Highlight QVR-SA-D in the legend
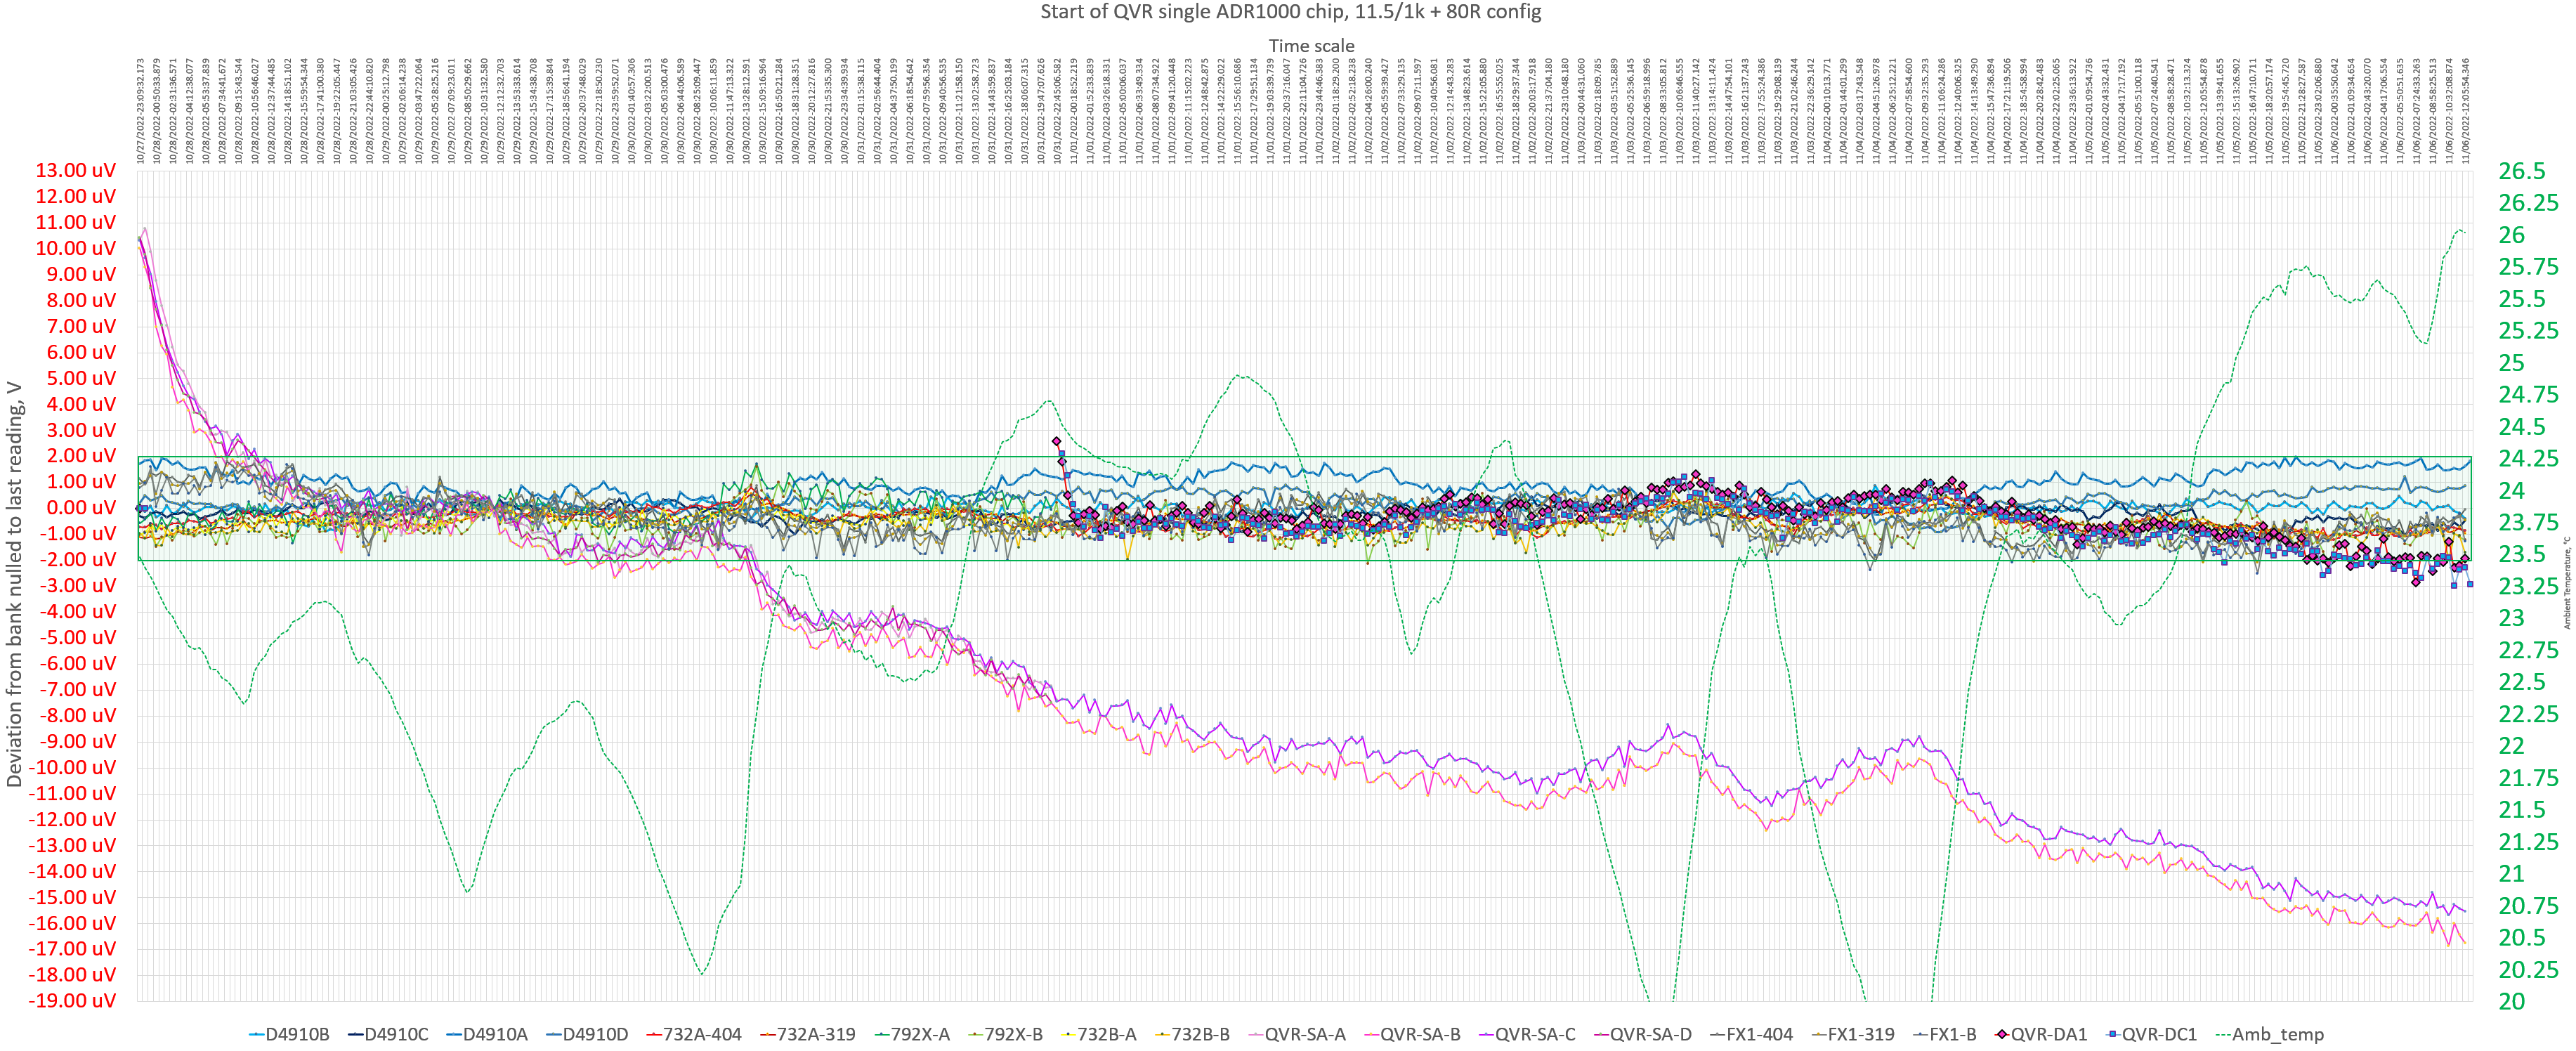This screenshot has height=1051, width=2576. tap(1643, 1034)
